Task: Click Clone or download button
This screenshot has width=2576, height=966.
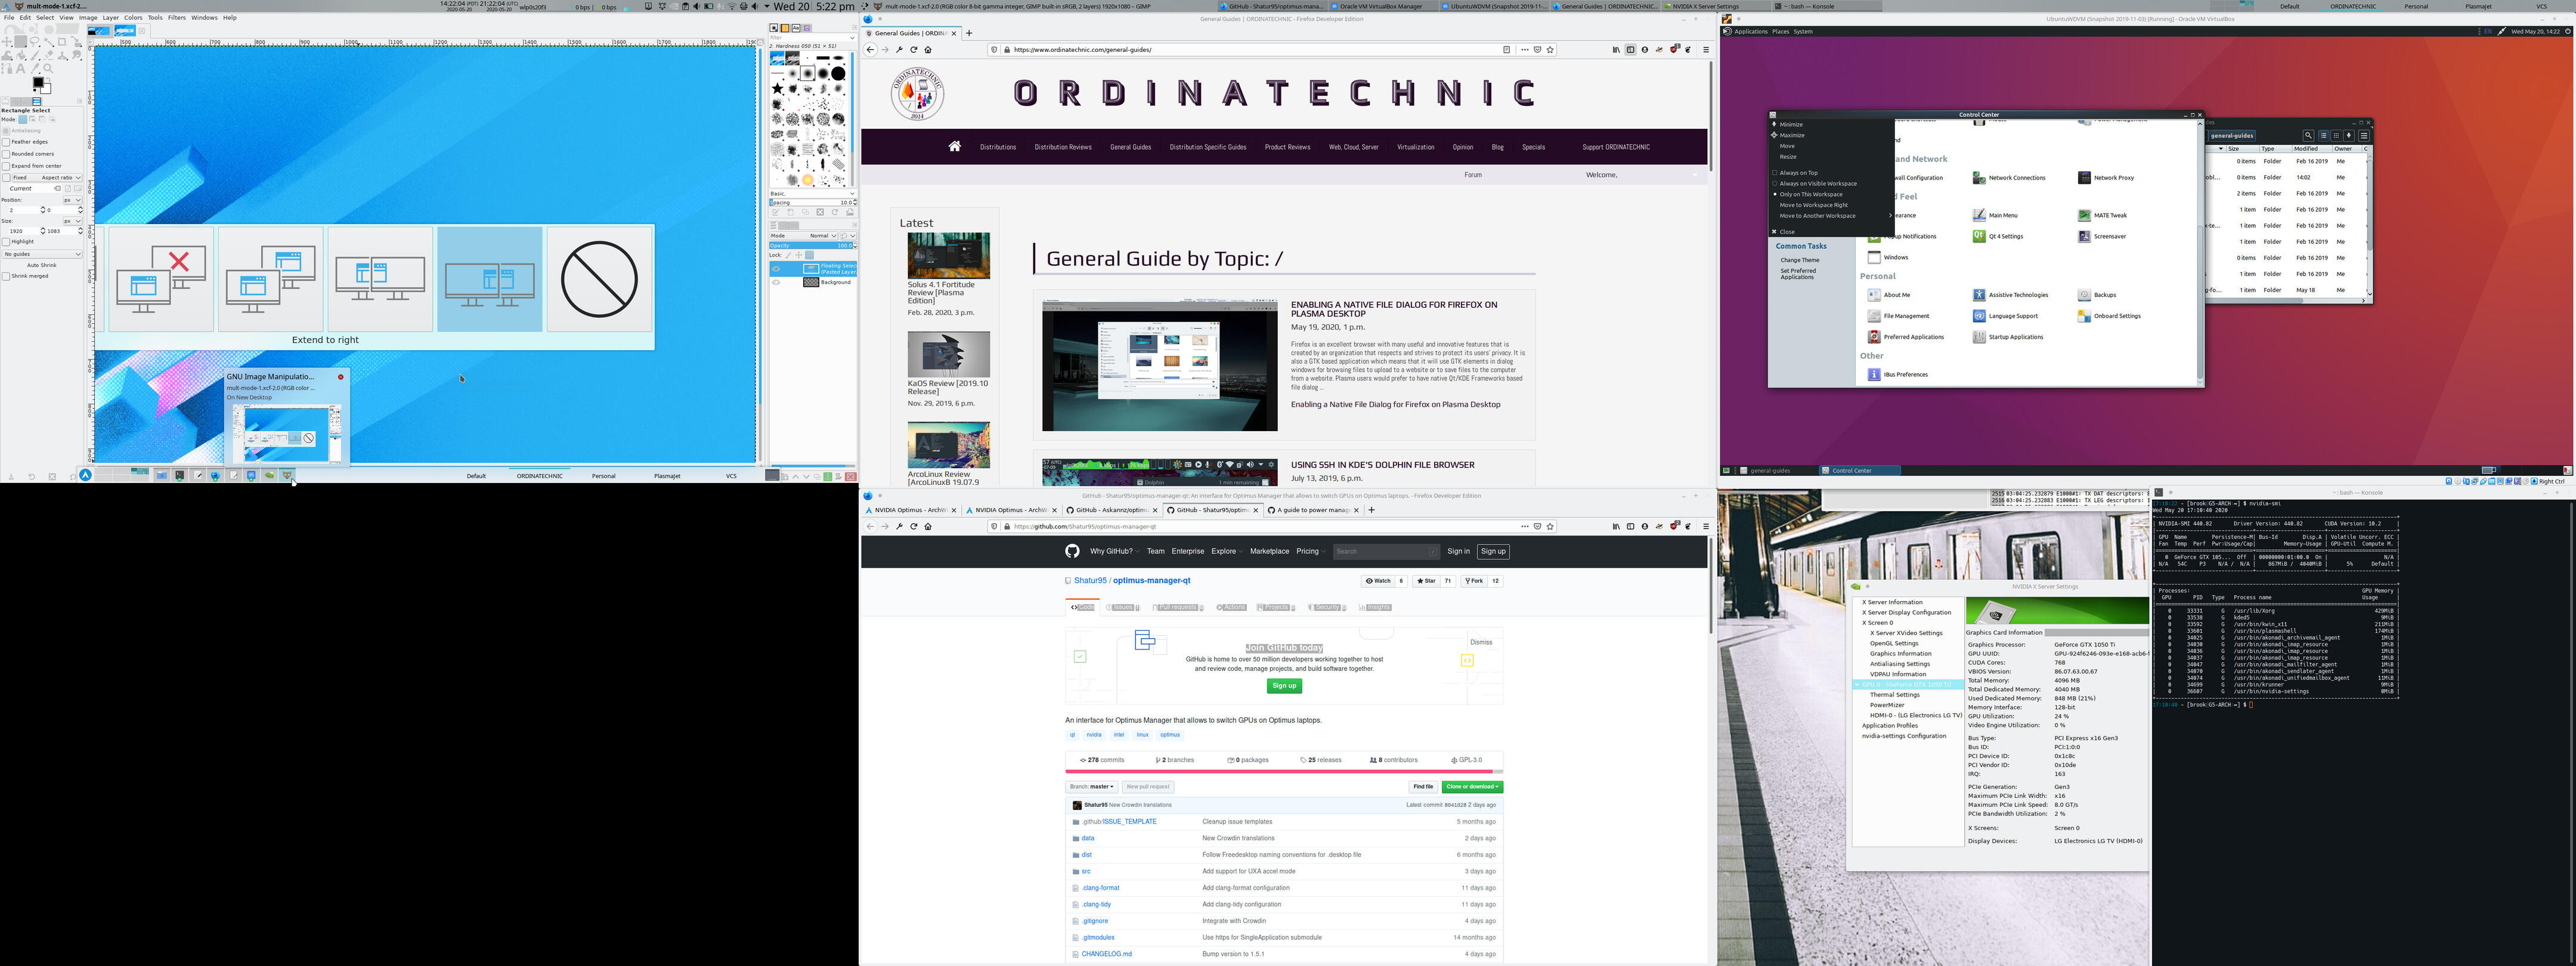Action: pos(1472,787)
